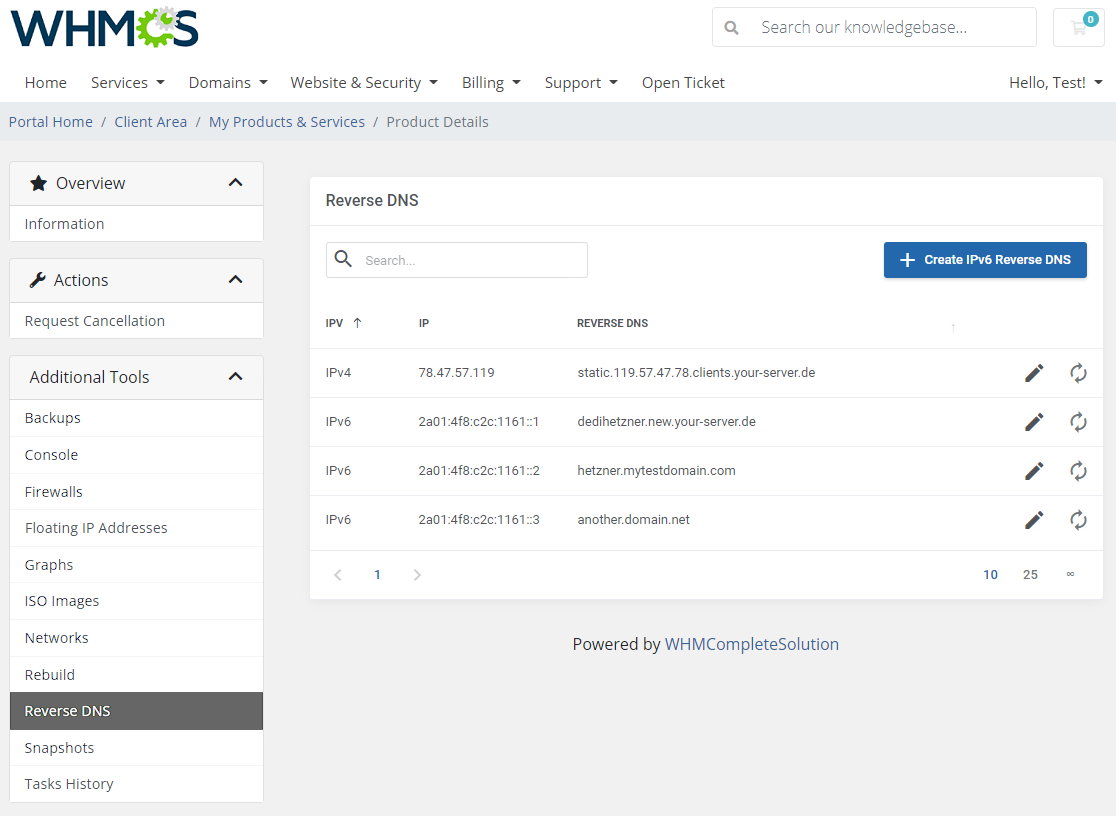Select Snapshots in the sidebar
1116x816 pixels.
tap(59, 747)
